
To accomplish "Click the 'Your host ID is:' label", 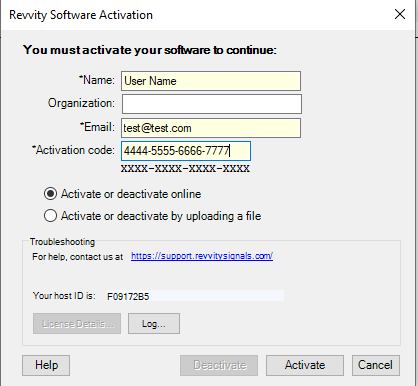I will 64,296.
